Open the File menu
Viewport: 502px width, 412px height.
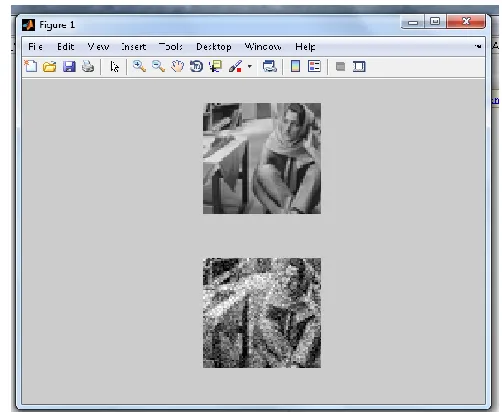(x=35, y=47)
